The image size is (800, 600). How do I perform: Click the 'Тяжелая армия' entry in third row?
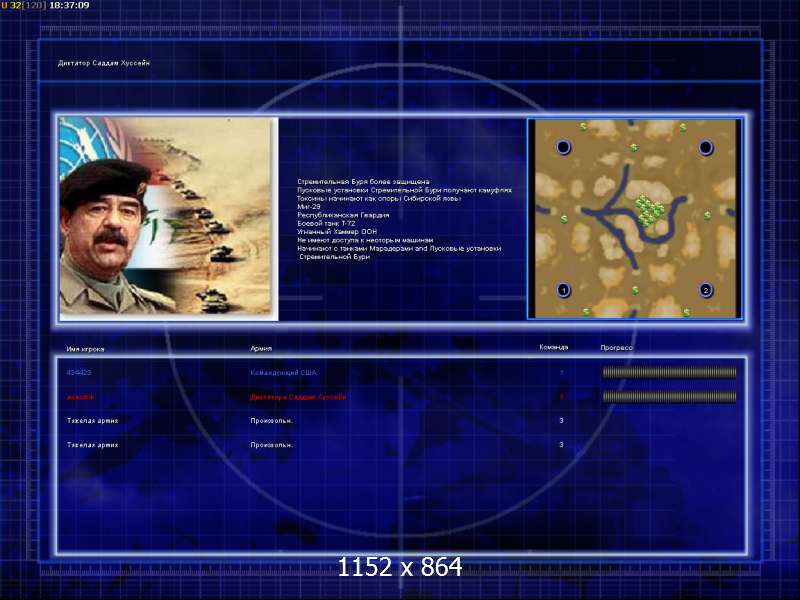coord(92,421)
